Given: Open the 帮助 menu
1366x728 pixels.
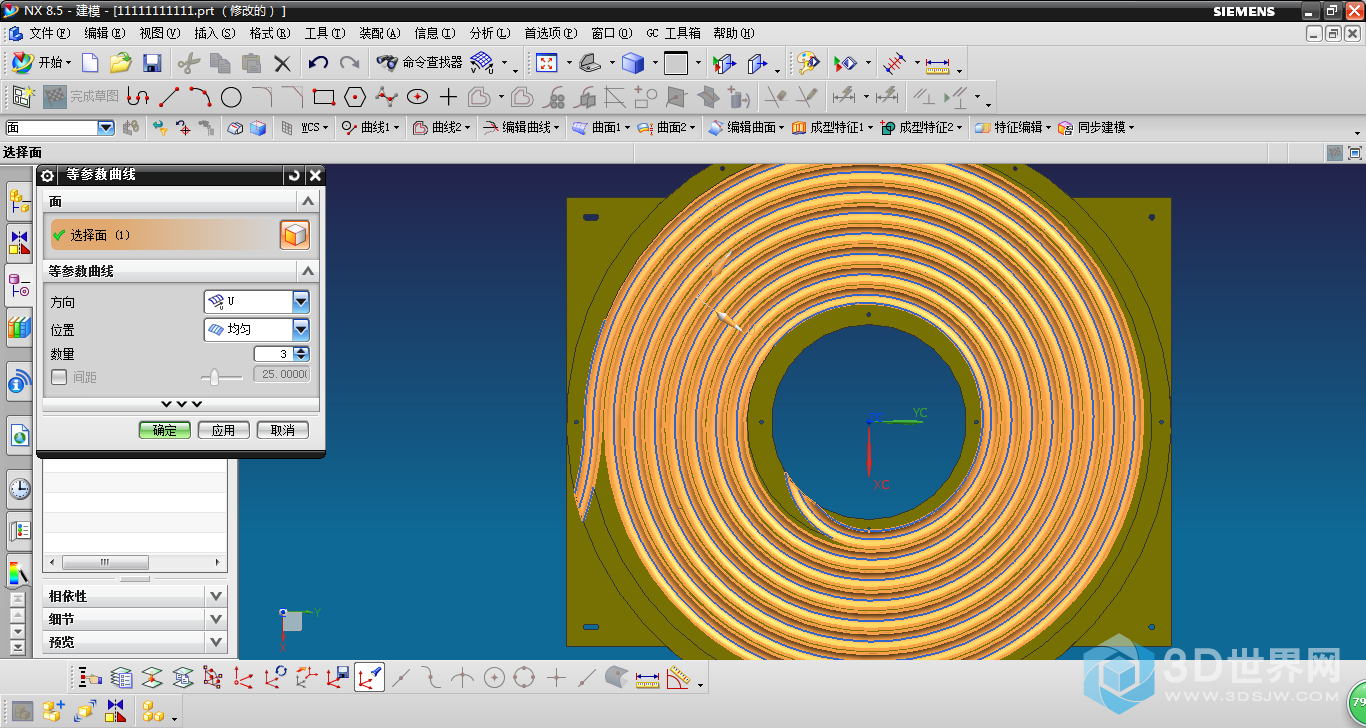Looking at the screenshot, I should [733, 33].
